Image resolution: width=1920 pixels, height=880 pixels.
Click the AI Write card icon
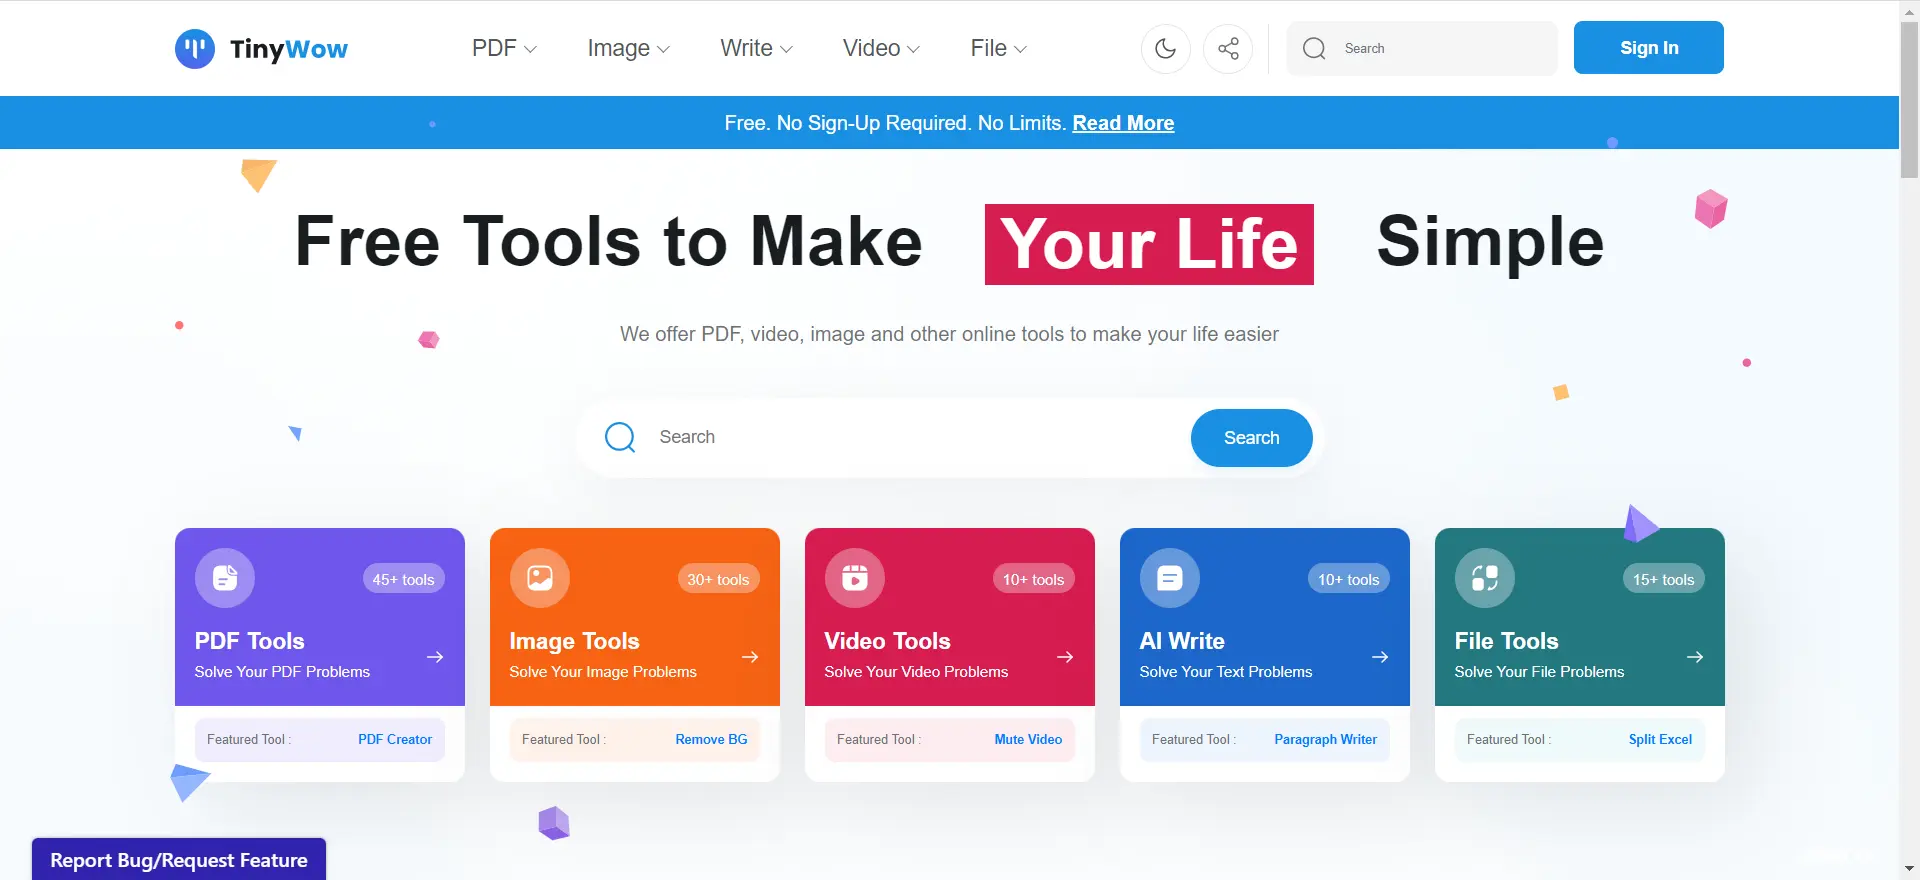pyautogui.click(x=1170, y=578)
